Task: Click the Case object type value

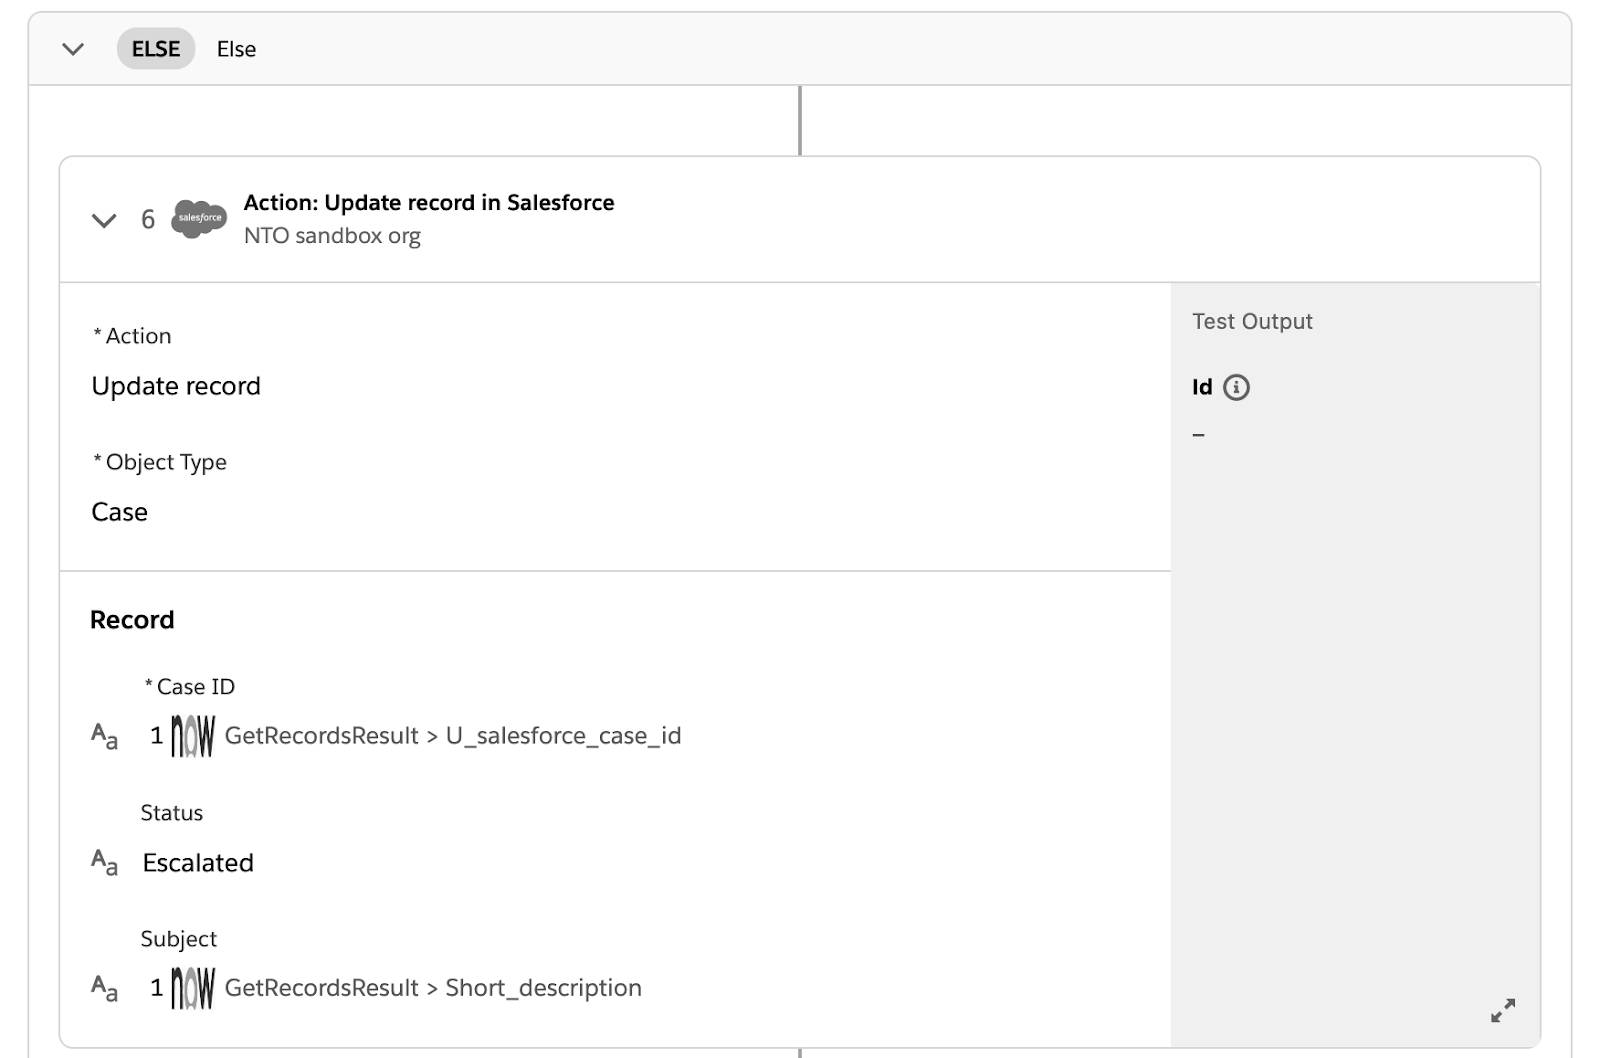Action: pos(119,512)
